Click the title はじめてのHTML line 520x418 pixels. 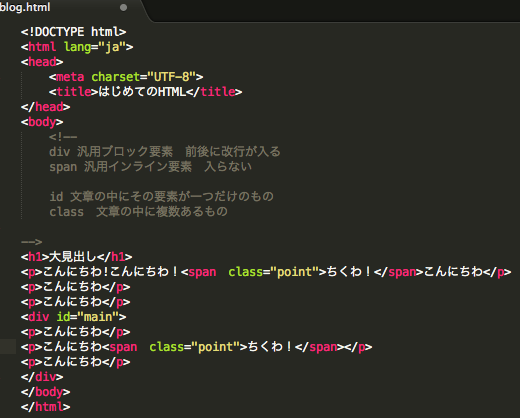pyautogui.click(x=145, y=92)
